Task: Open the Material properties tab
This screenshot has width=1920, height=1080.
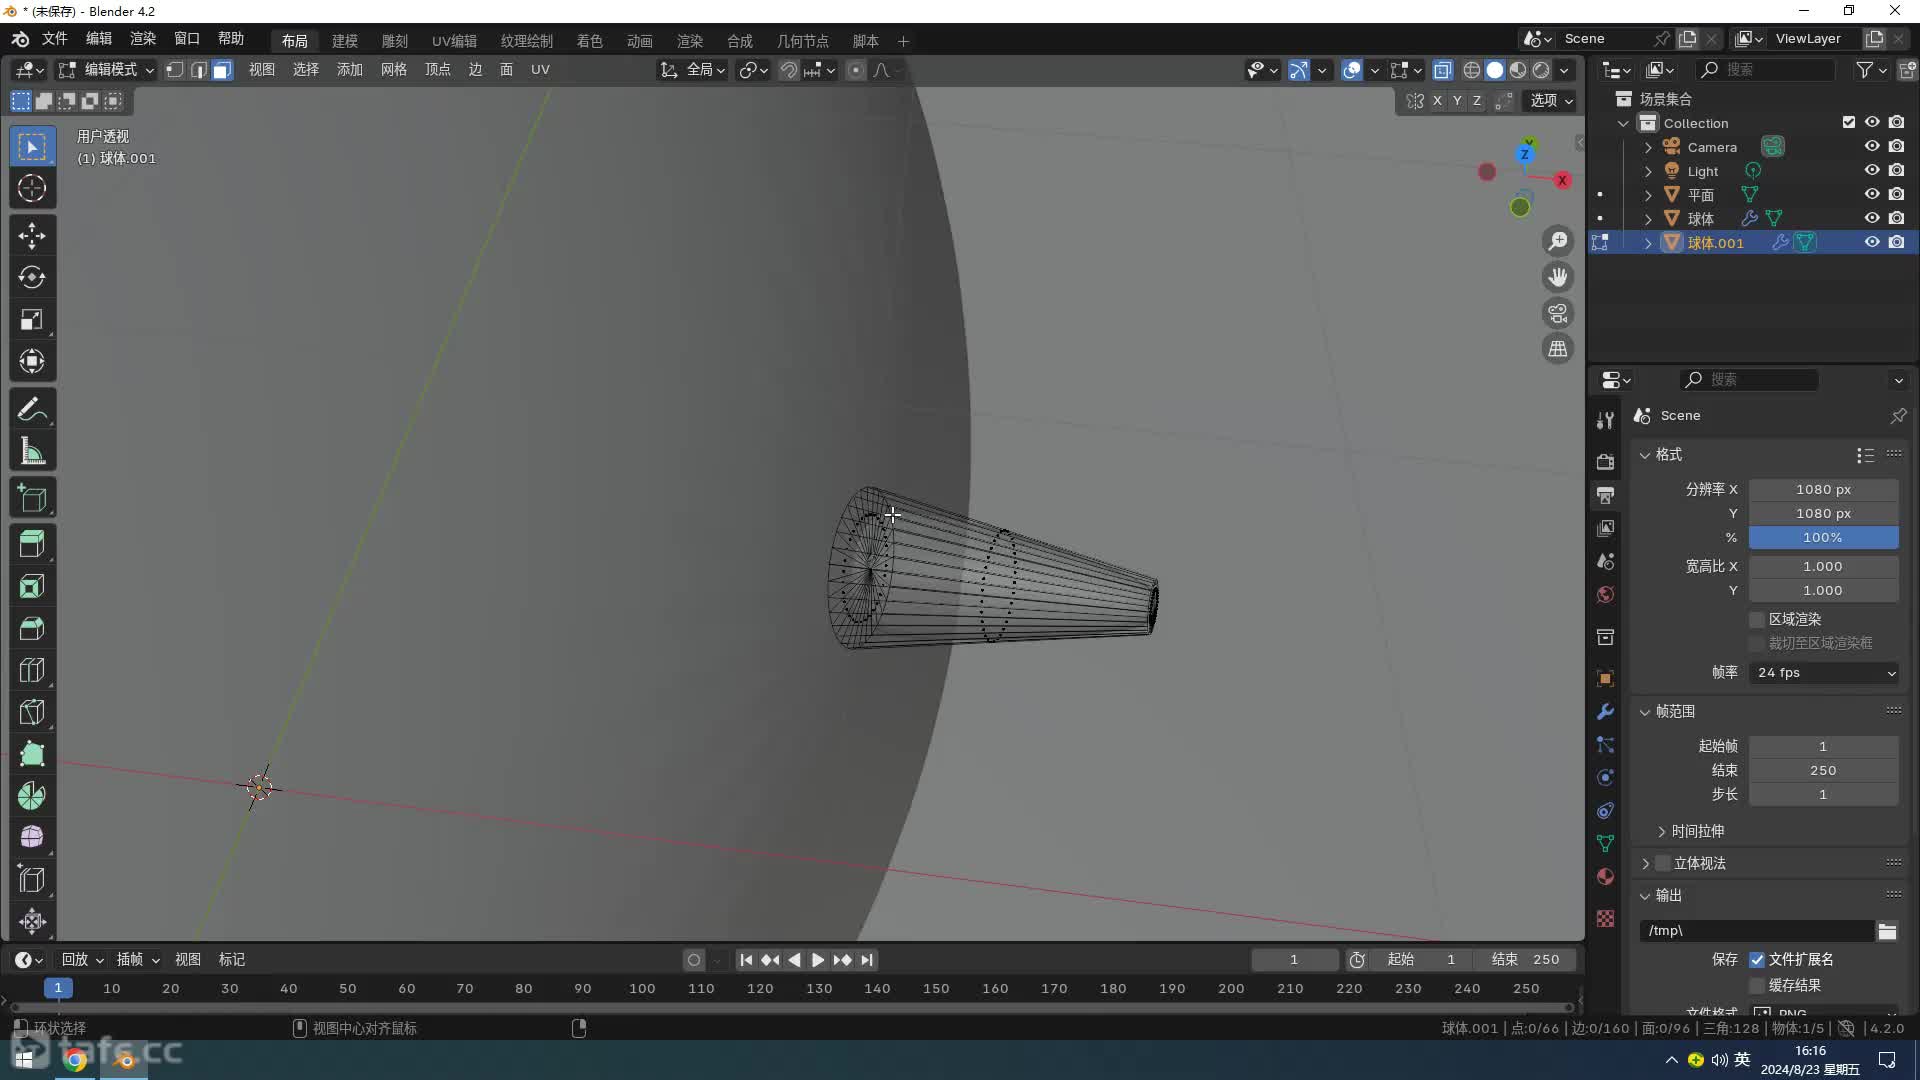Action: click(x=1605, y=877)
